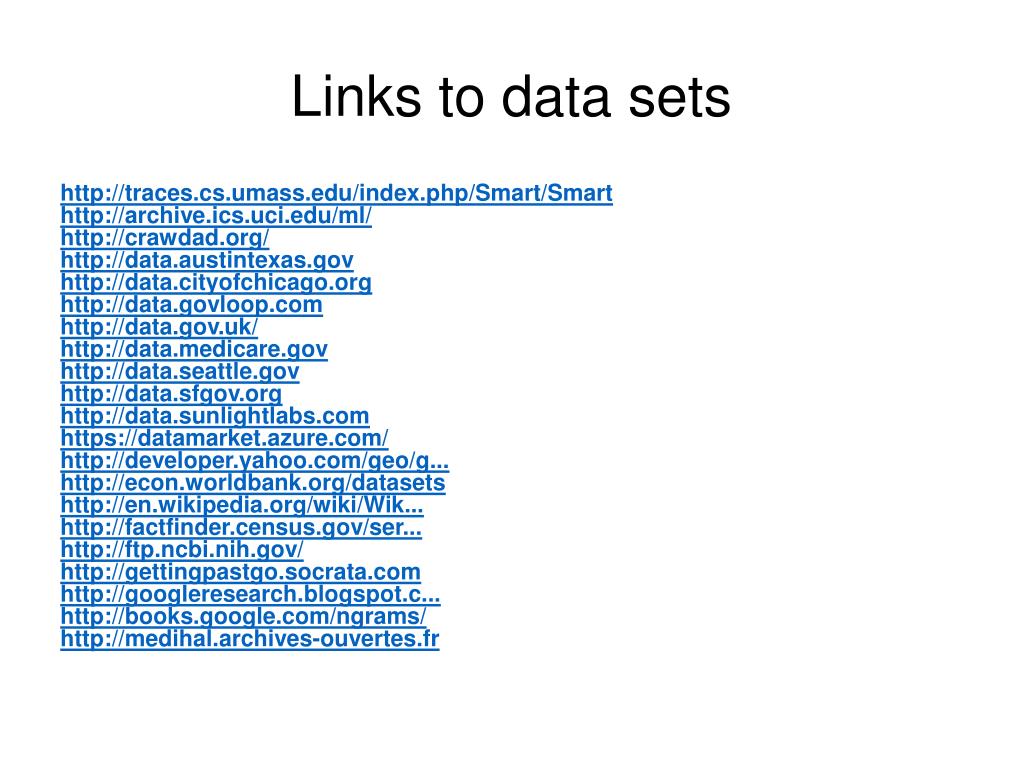Follow the data.cityofchicago.org link

click(216, 282)
